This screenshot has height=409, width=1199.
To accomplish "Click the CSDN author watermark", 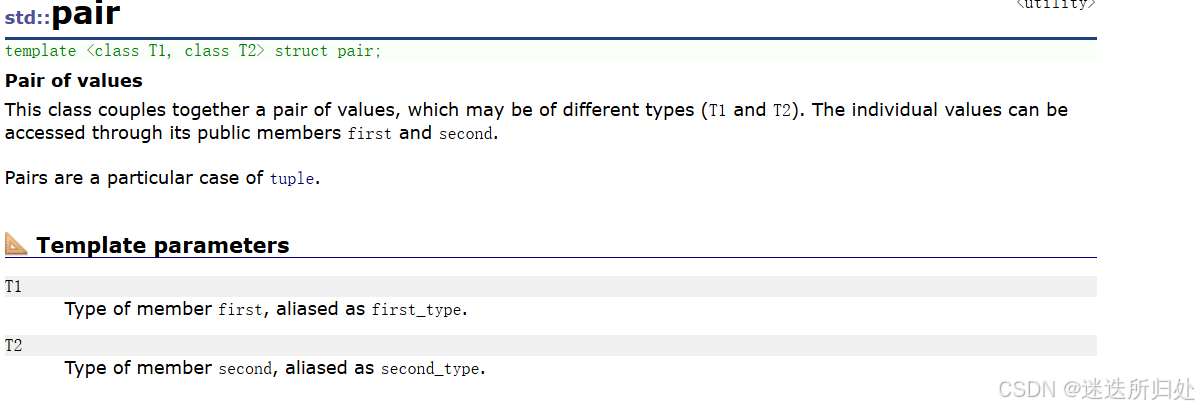I will coord(1097,390).
